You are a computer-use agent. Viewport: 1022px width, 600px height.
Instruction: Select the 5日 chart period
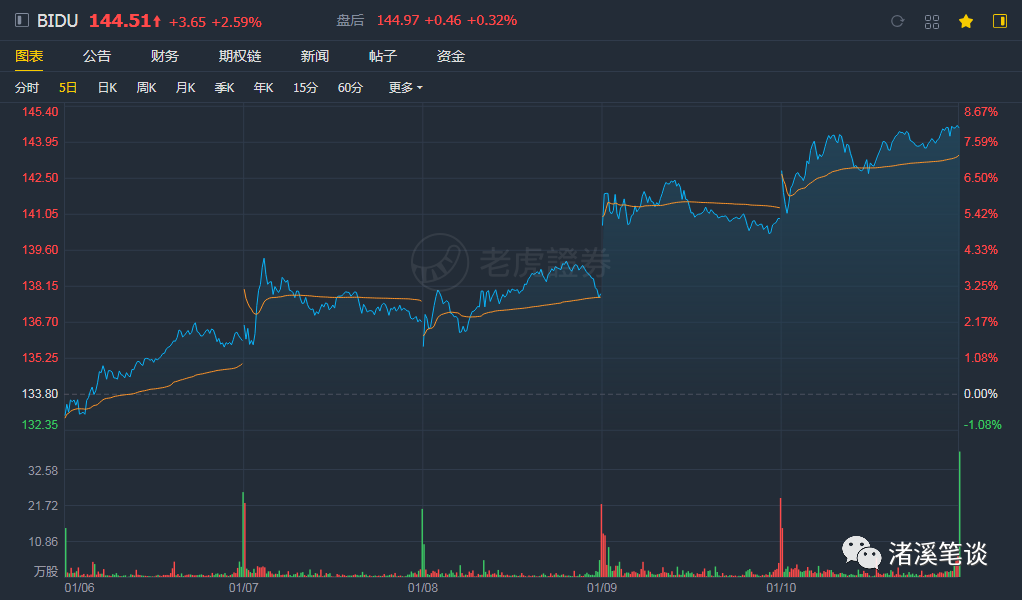click(x=68, y=87)
